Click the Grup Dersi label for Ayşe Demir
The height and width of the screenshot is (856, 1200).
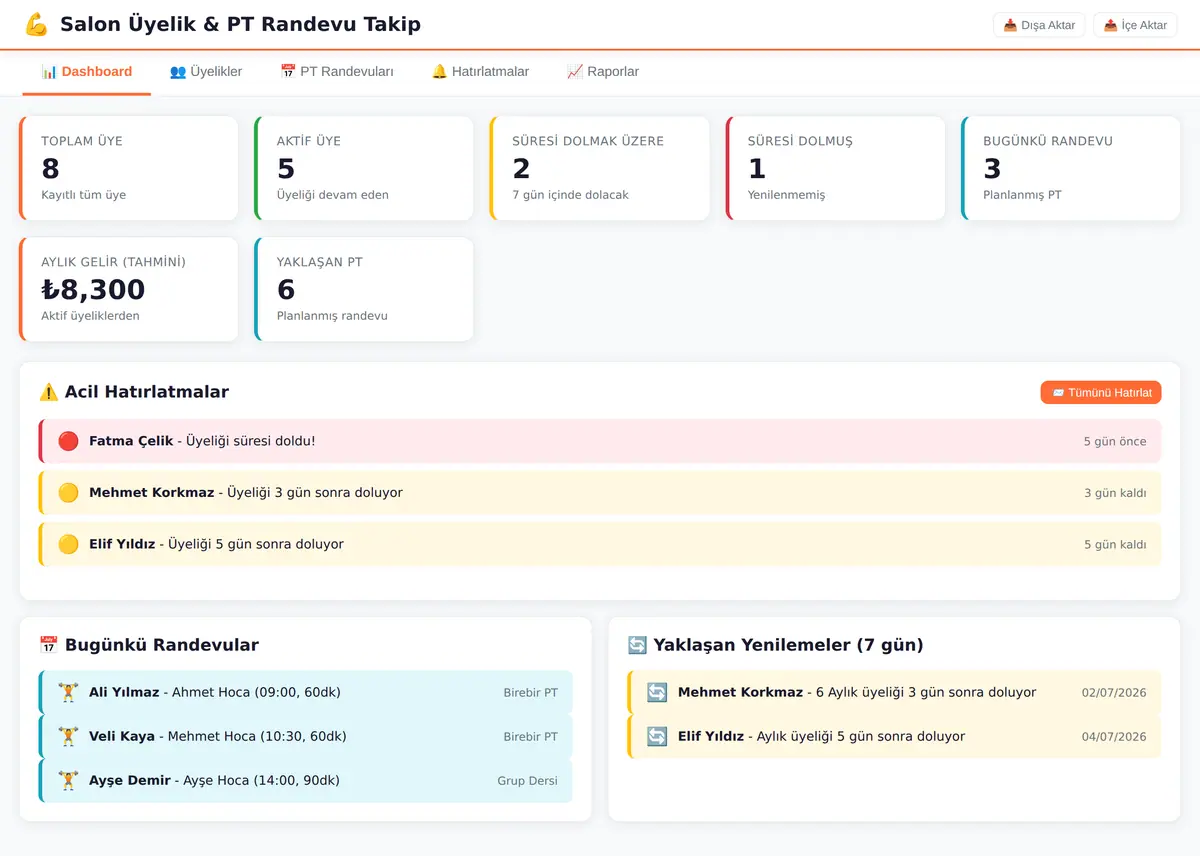click(x=527, y=781)
